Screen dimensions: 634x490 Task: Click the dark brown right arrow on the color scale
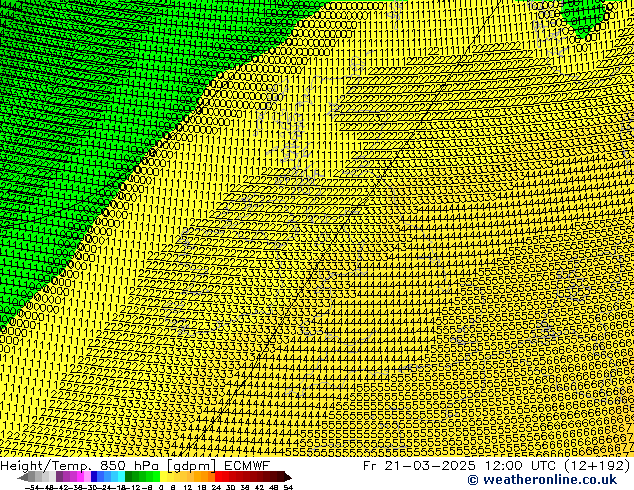click(x=288, y=477)
